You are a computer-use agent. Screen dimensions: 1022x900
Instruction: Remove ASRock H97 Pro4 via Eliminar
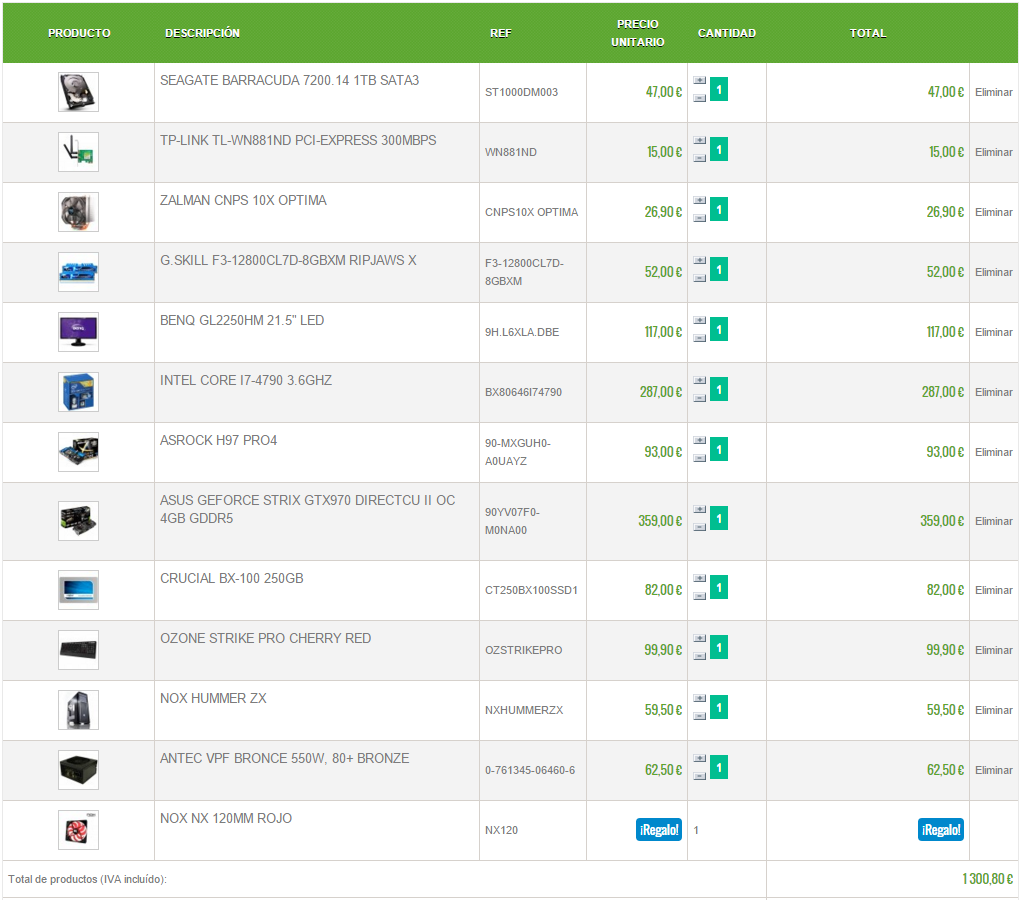coord(993,452)
